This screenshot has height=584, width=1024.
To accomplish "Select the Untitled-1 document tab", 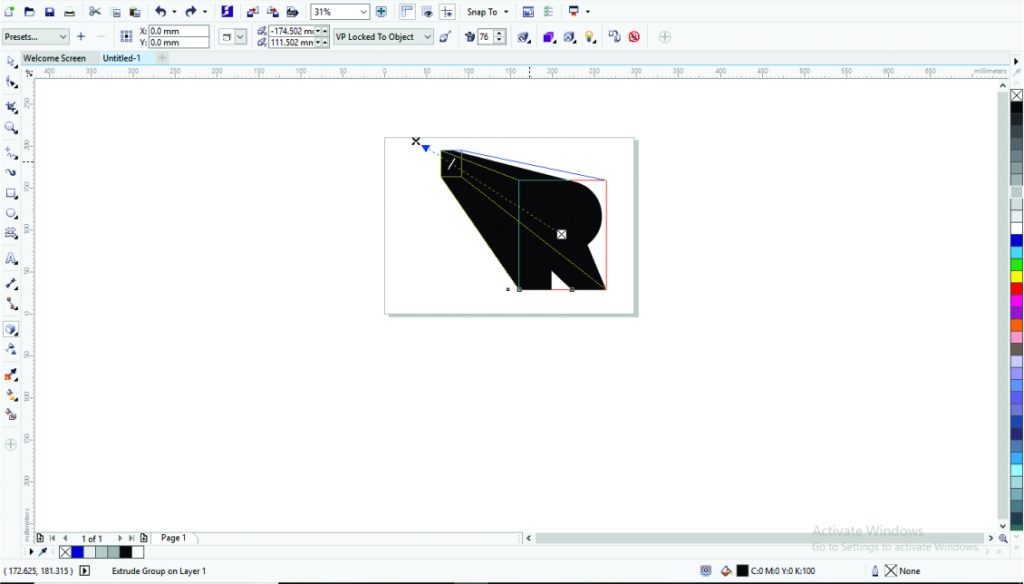I will [x=120, y=58].
